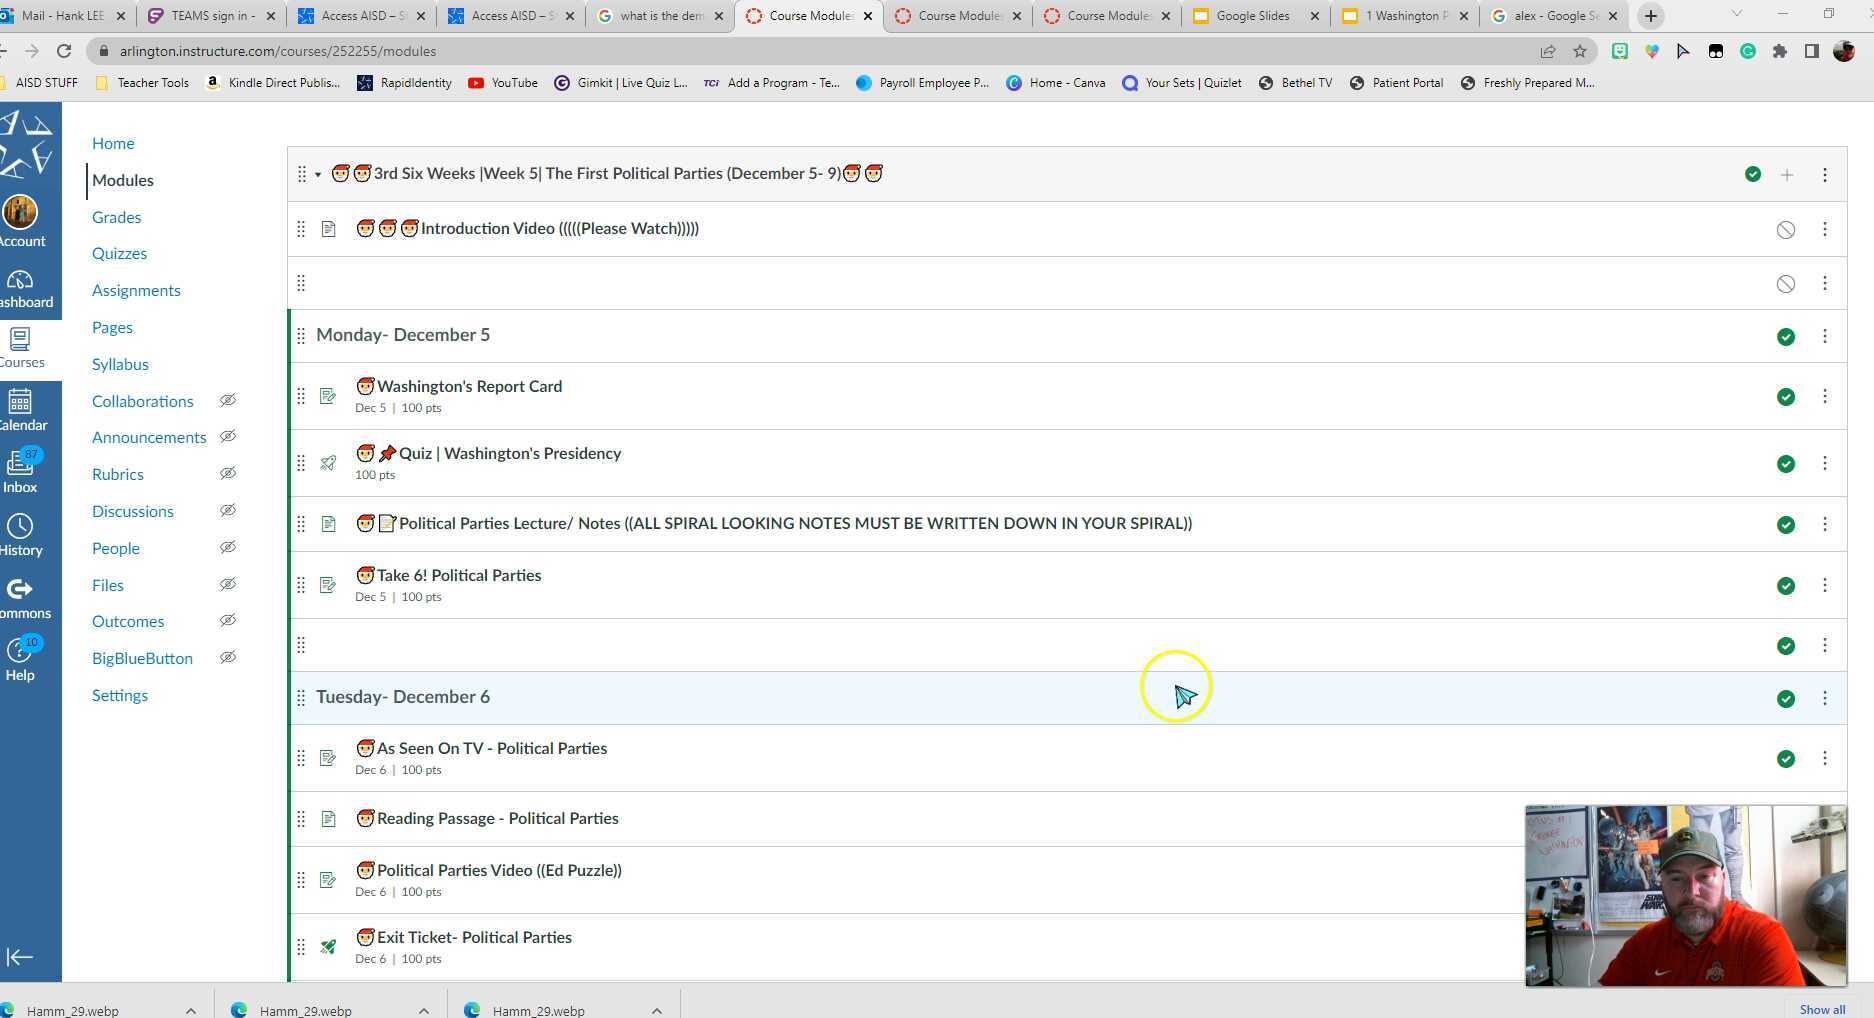Open the Help icon in the sidebar
Image resolution: width=1874 pixels, height=1018 pixels.
coord(20,659)
